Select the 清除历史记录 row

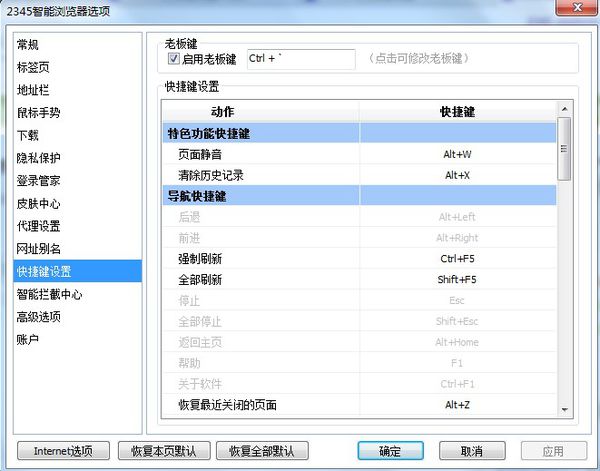click(x=359, y=175)
